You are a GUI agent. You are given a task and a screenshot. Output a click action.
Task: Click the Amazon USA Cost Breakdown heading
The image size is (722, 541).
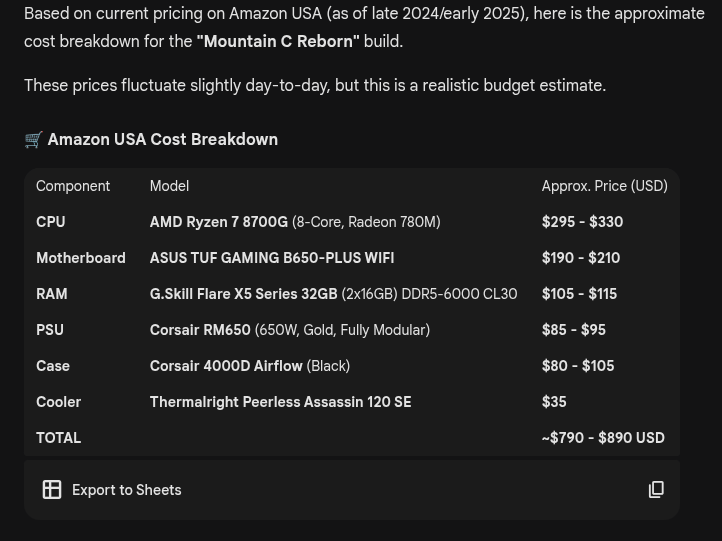163,140
